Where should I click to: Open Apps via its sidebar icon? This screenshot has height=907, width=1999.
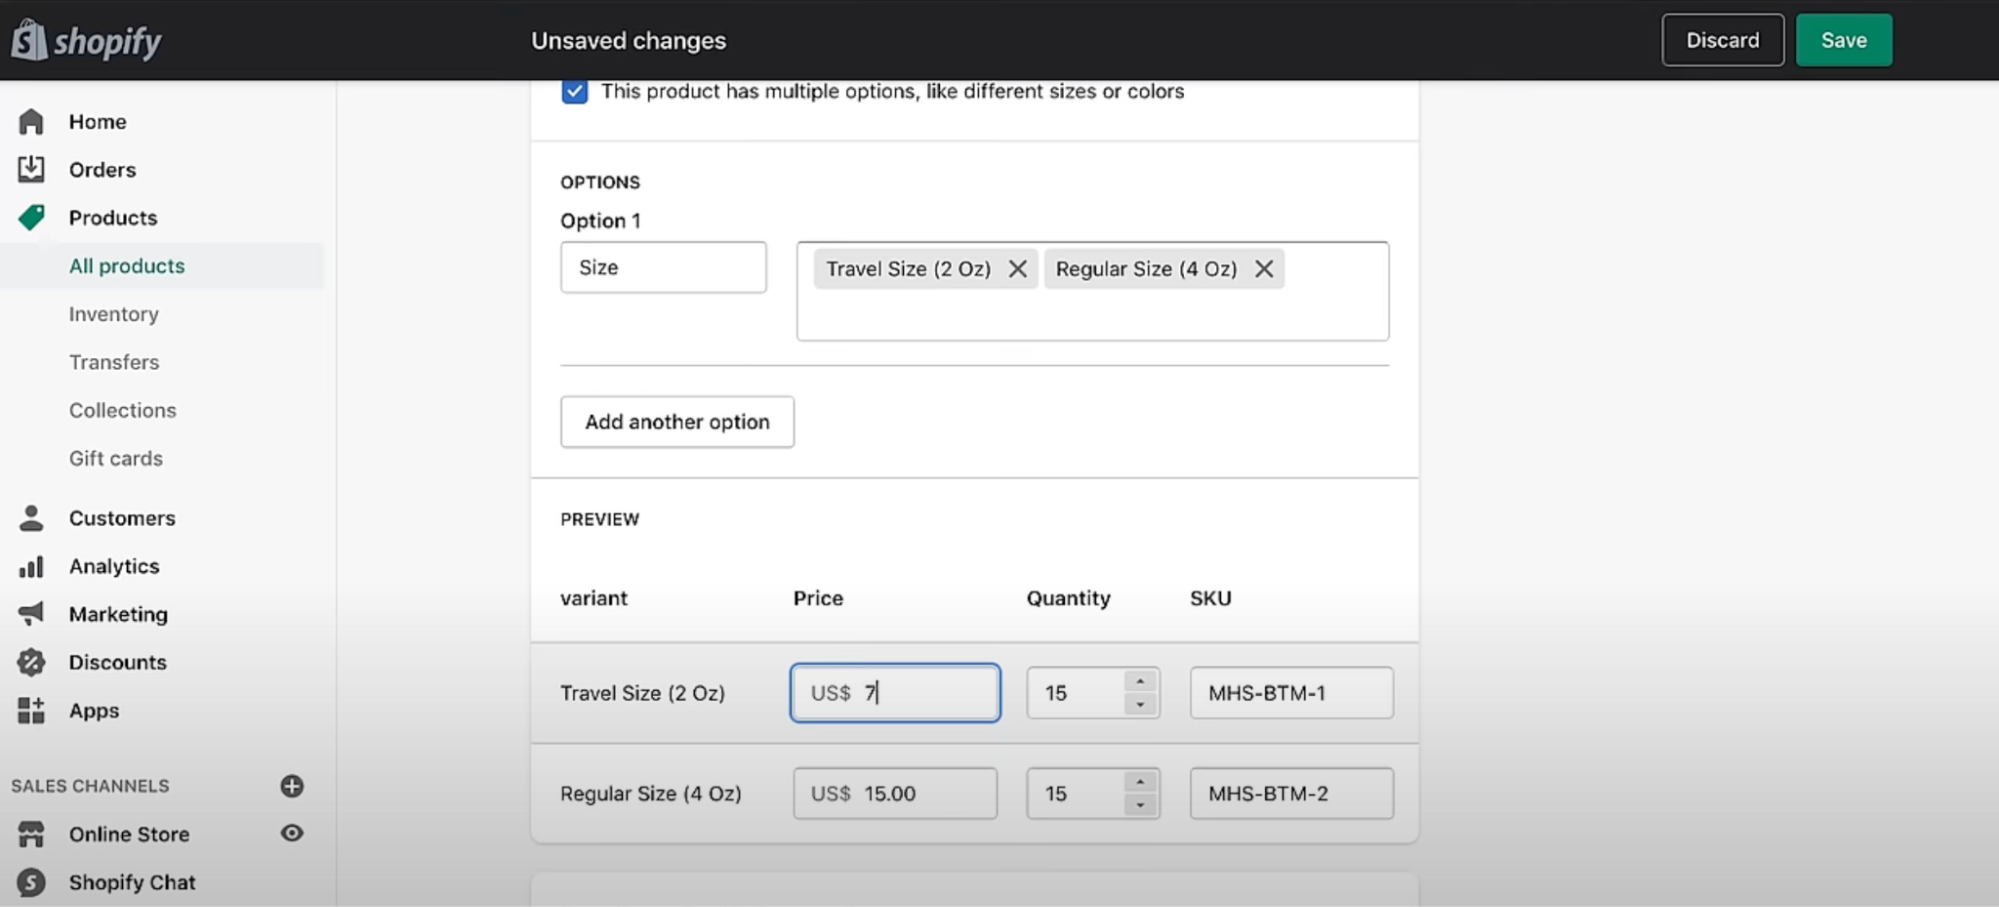pos(31,710)
